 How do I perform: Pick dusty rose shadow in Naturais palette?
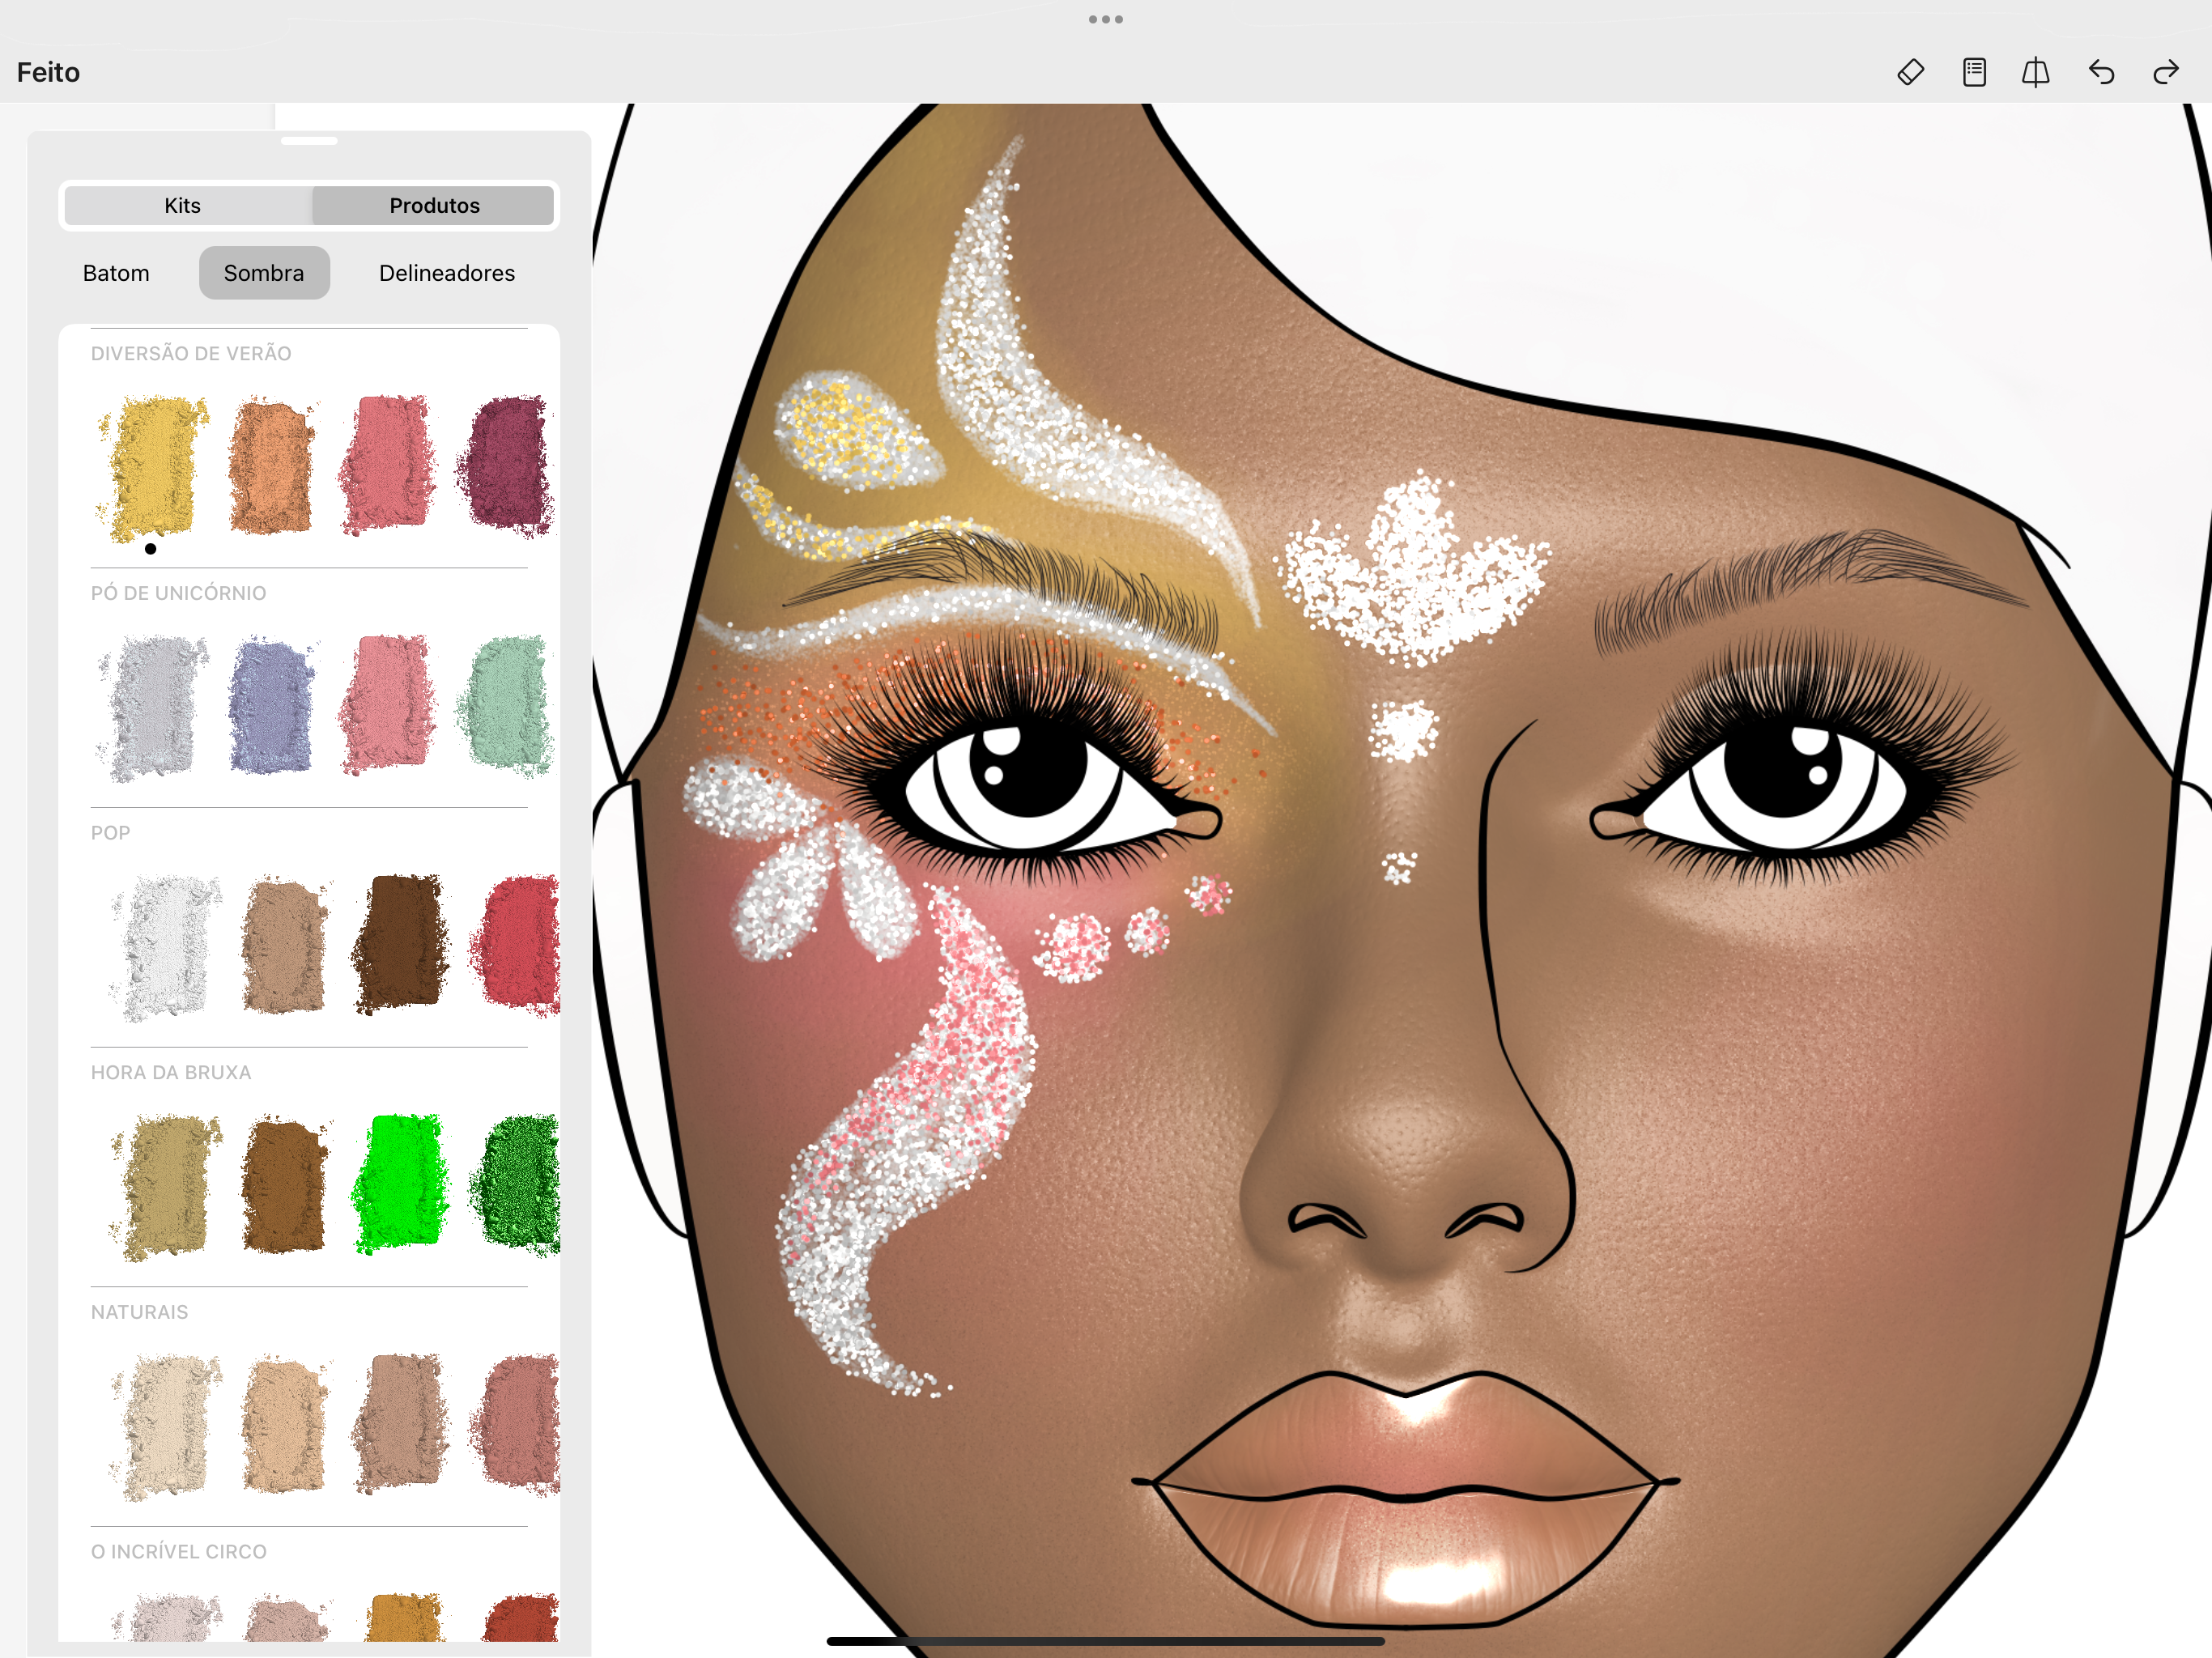[516, 1426]
